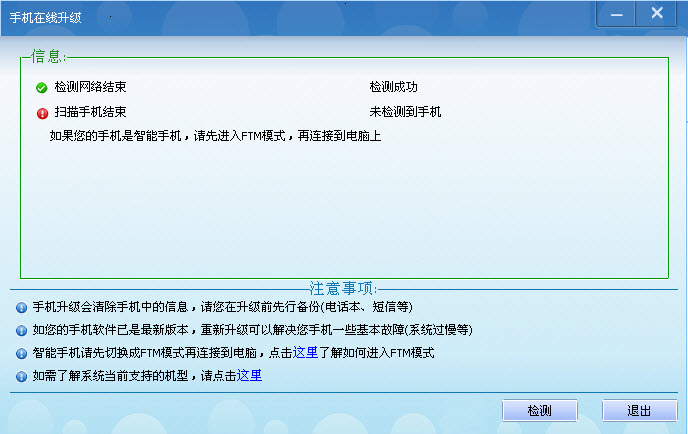Screen dimensions: 688x434
Task: Click info icon beside 智能手机请先切换成FTM模式
Action: (x=22, y=353)
